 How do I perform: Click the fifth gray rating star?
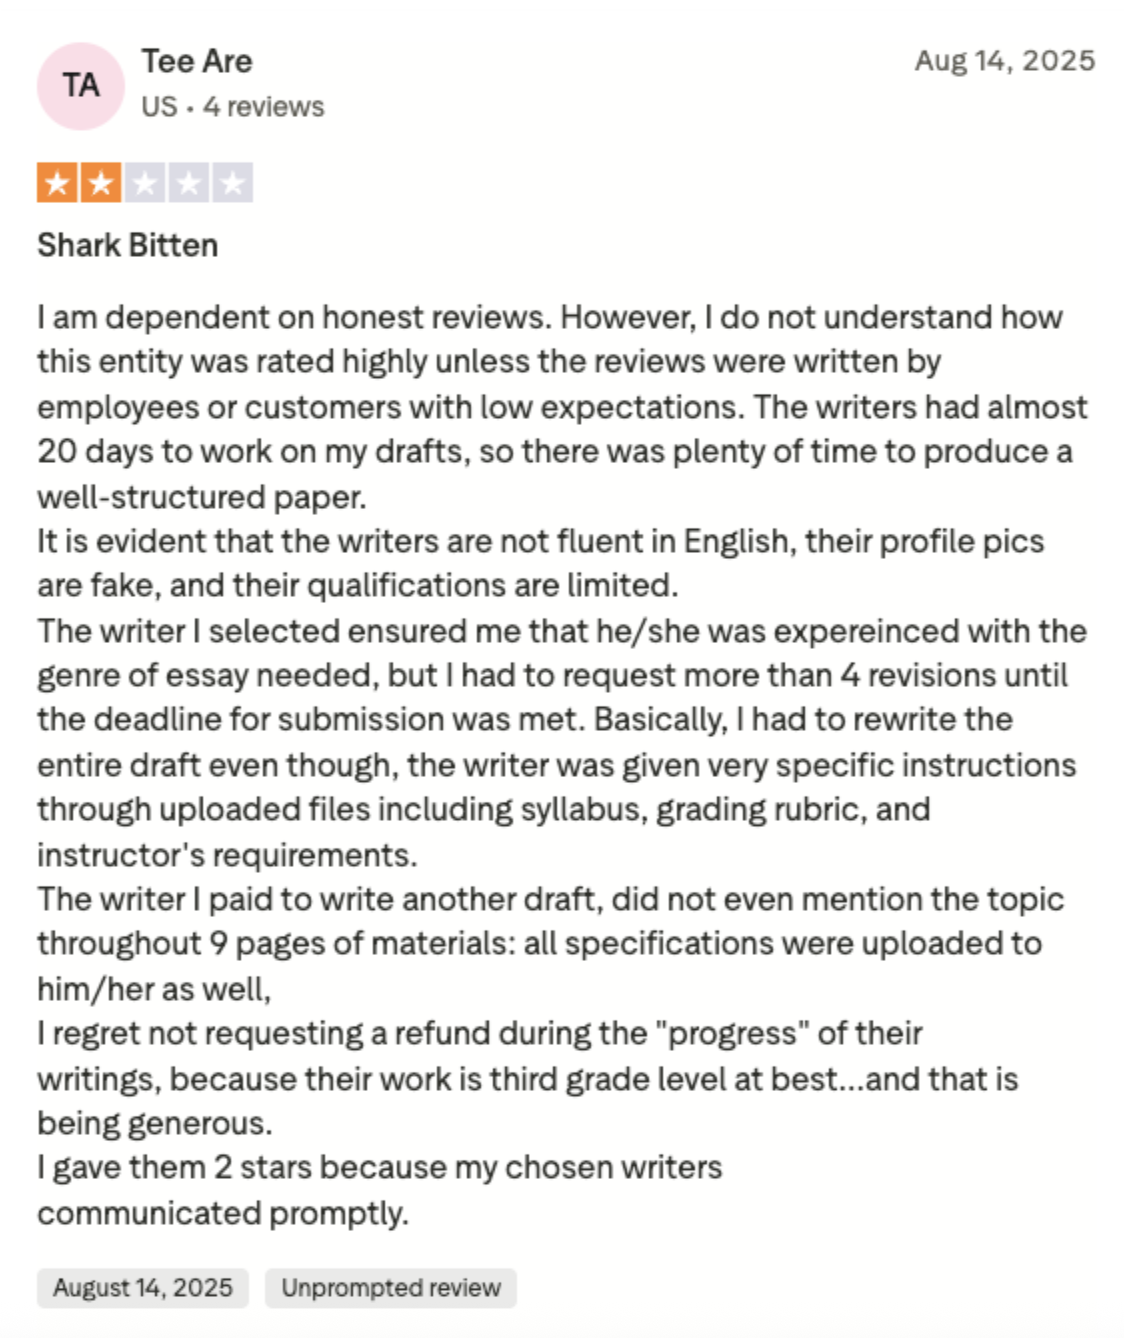tap(232, 183)
